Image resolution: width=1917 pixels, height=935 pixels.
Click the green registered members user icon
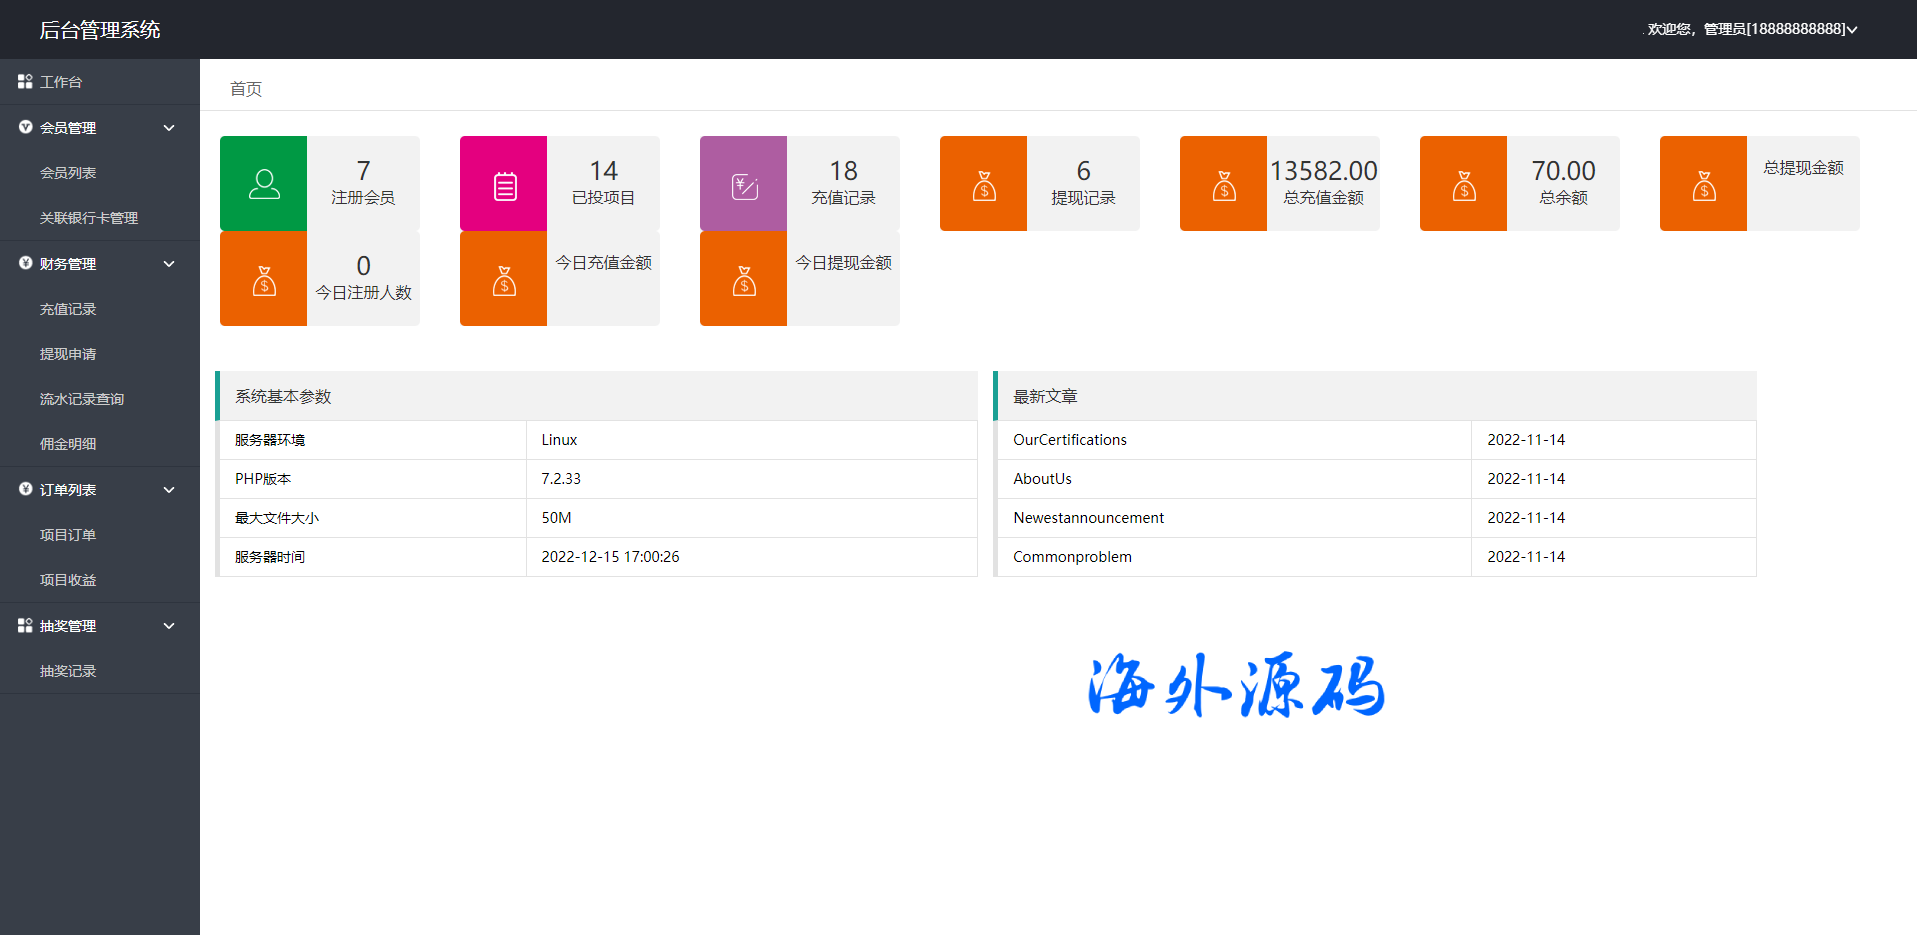click(264, 184)
